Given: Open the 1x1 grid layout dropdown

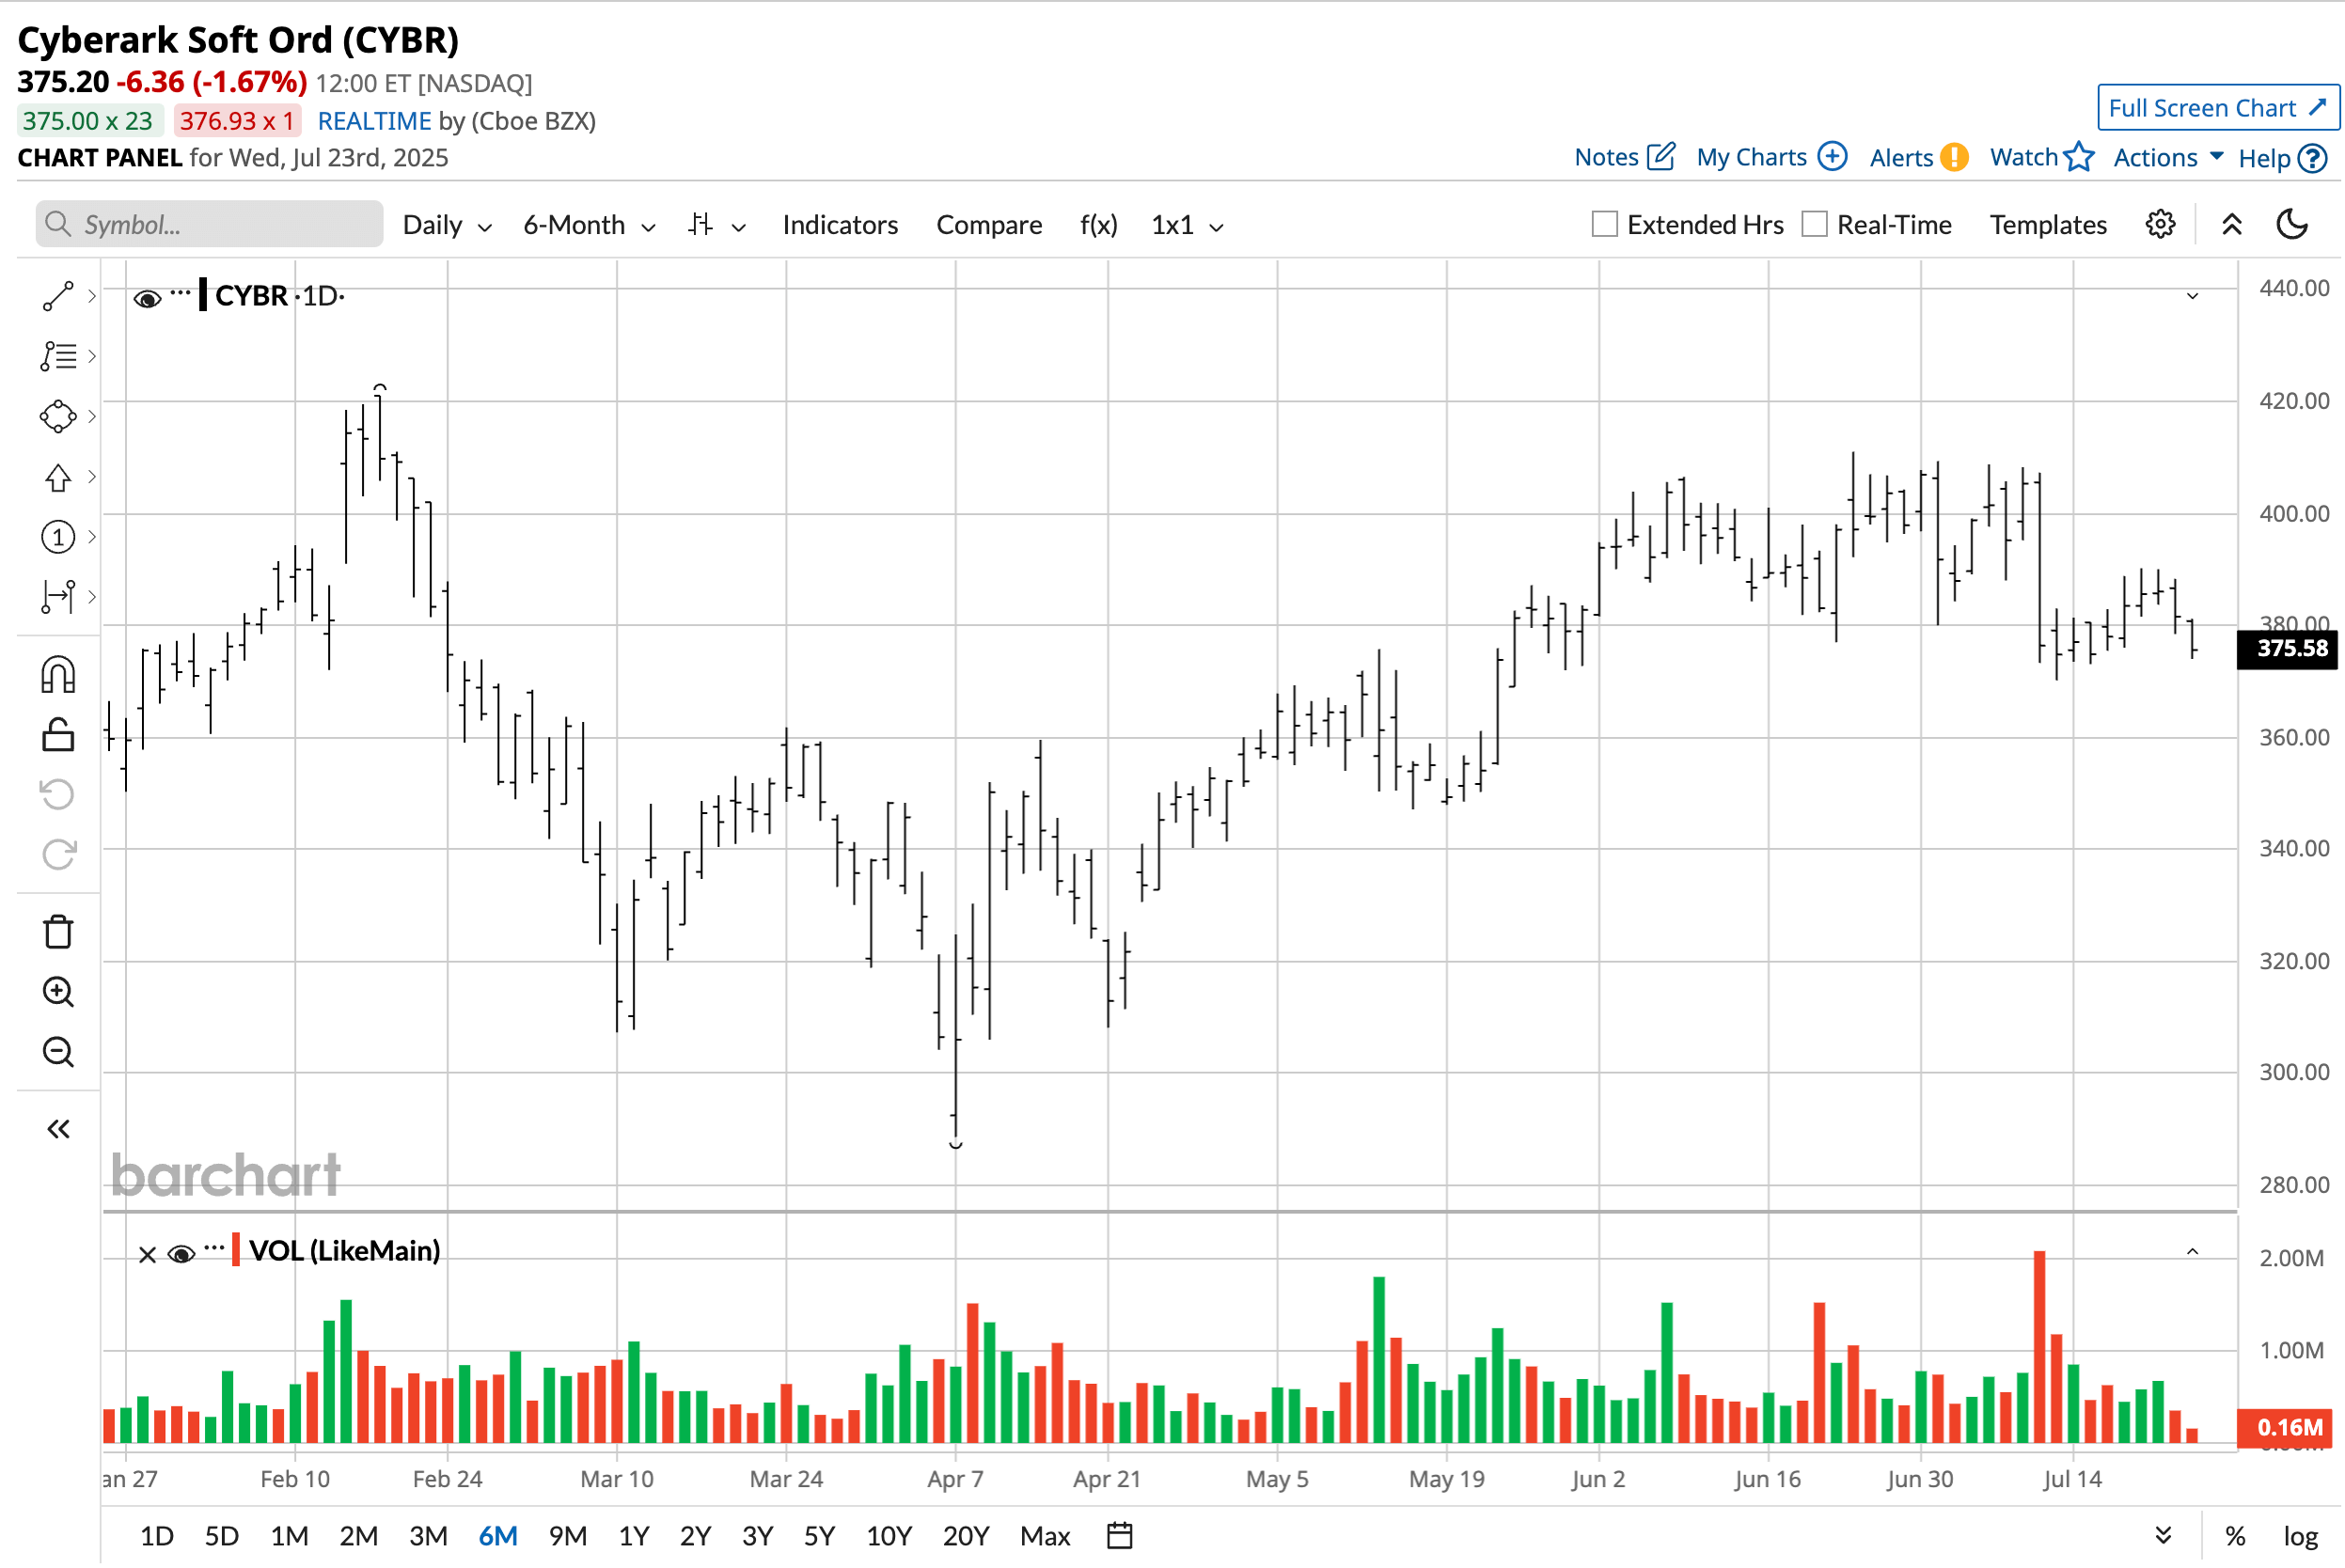Looking at the screenshot, I should tap(1187, 225).
